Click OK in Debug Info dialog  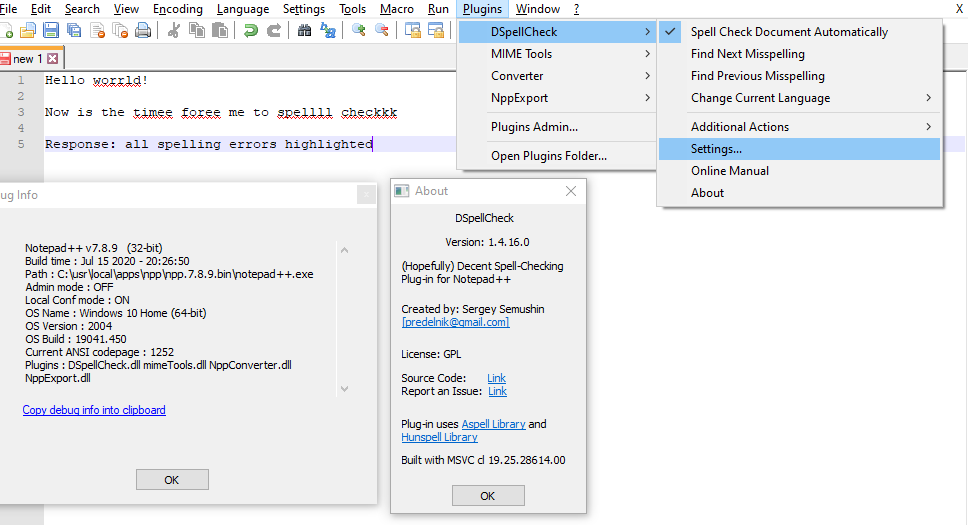(x=172, y=480)
